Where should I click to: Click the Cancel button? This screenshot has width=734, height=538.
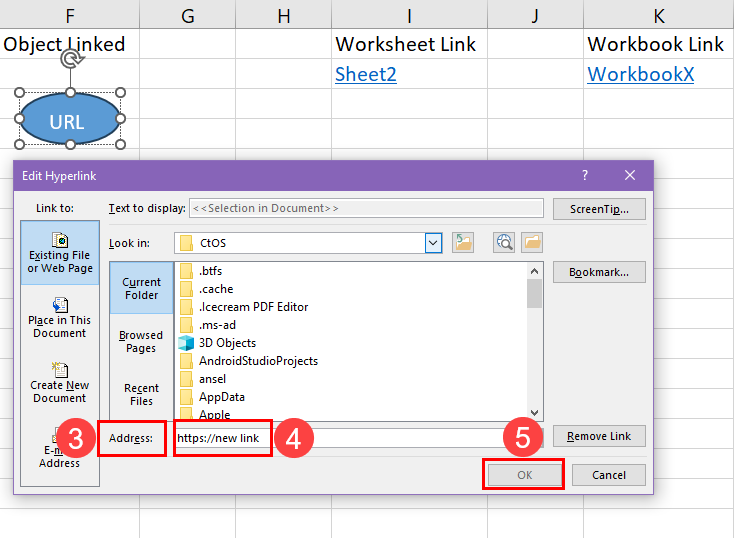(609, 475)
